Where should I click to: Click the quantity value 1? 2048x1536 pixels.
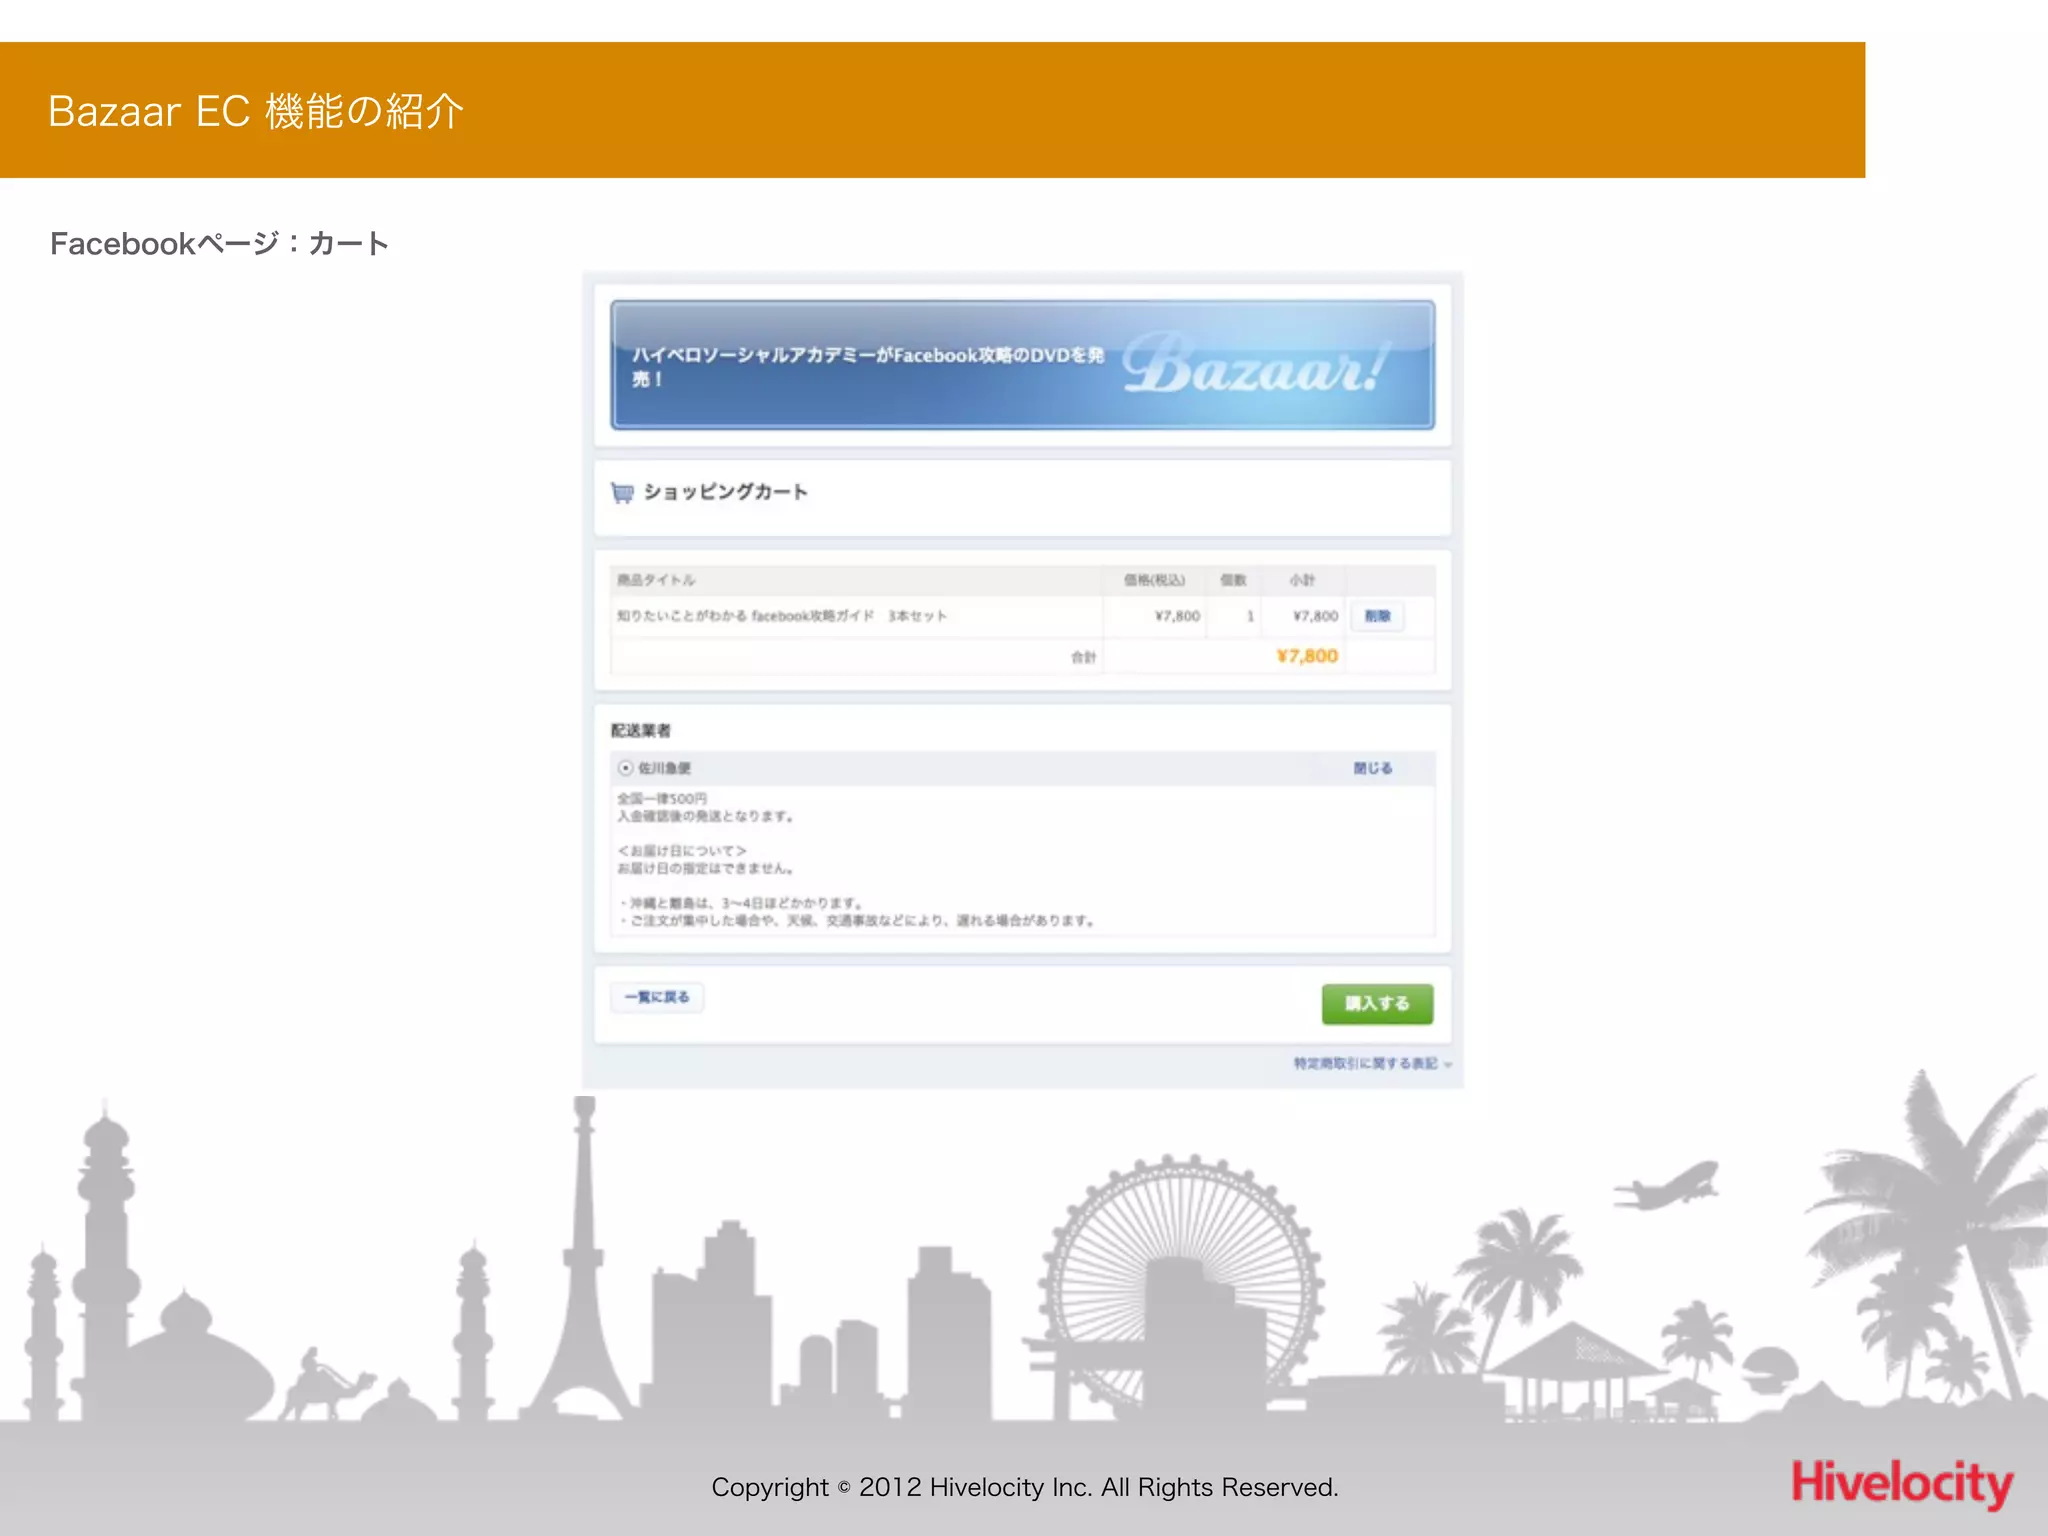pyautogui.click(x=1250, y=616)
